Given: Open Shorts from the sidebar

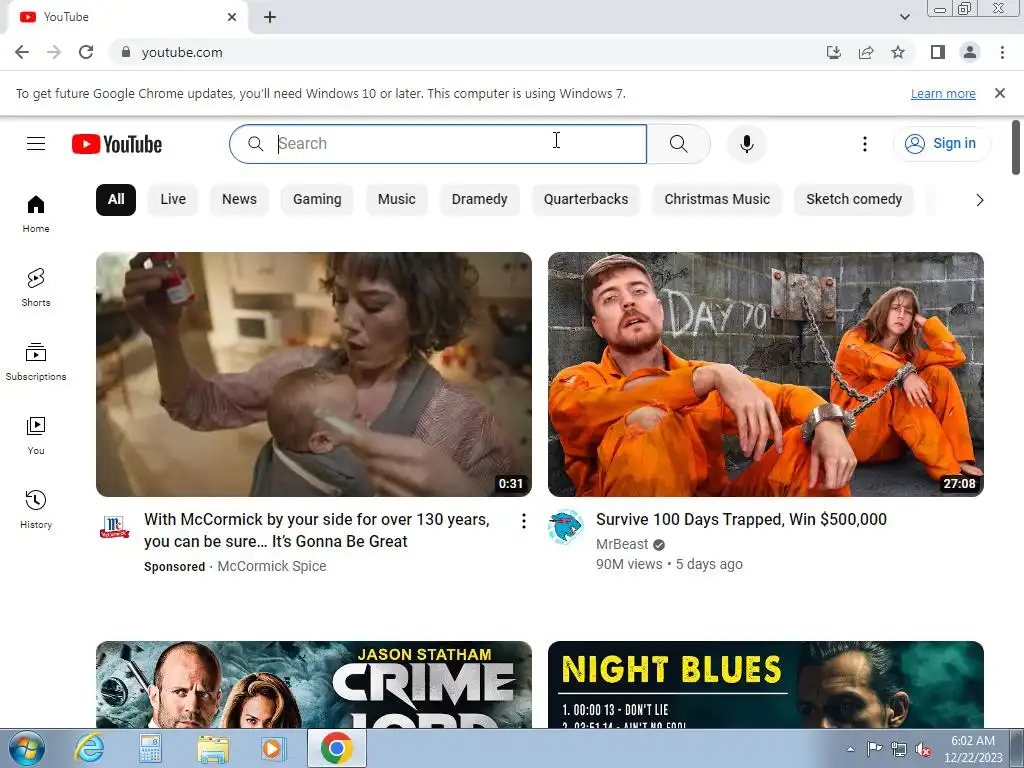Looking at the screenshot, I should (36, 287).
